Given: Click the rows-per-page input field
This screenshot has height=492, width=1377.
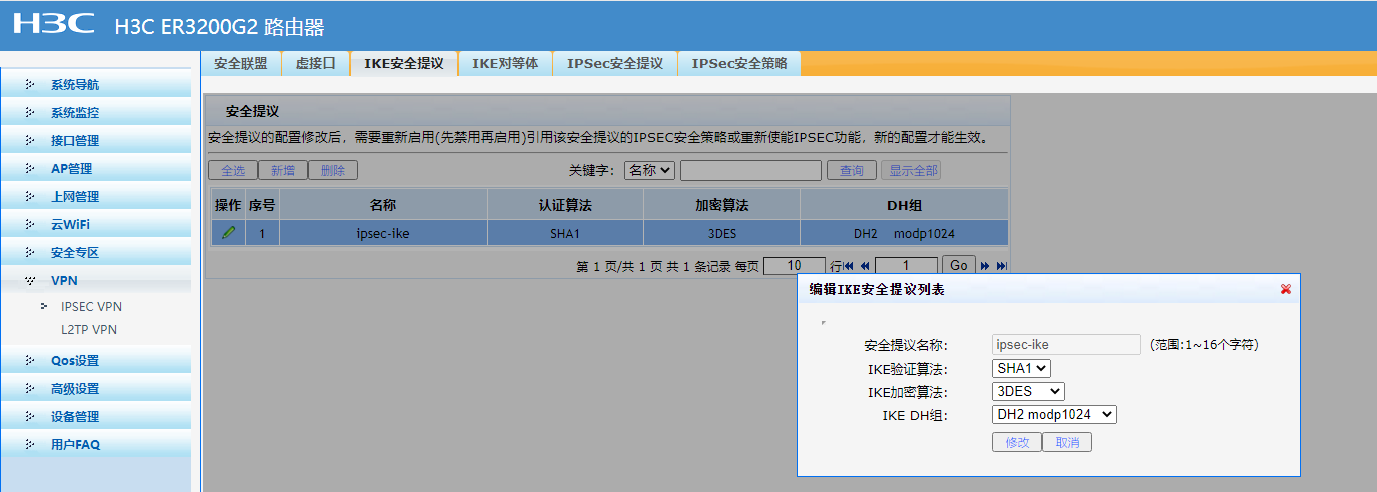Looking at the screenshot, I should 794,266.
